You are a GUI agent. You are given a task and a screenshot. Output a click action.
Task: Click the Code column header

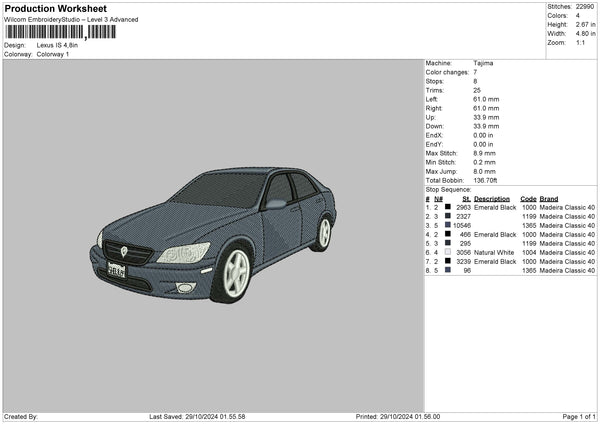(x=528, y=198)
